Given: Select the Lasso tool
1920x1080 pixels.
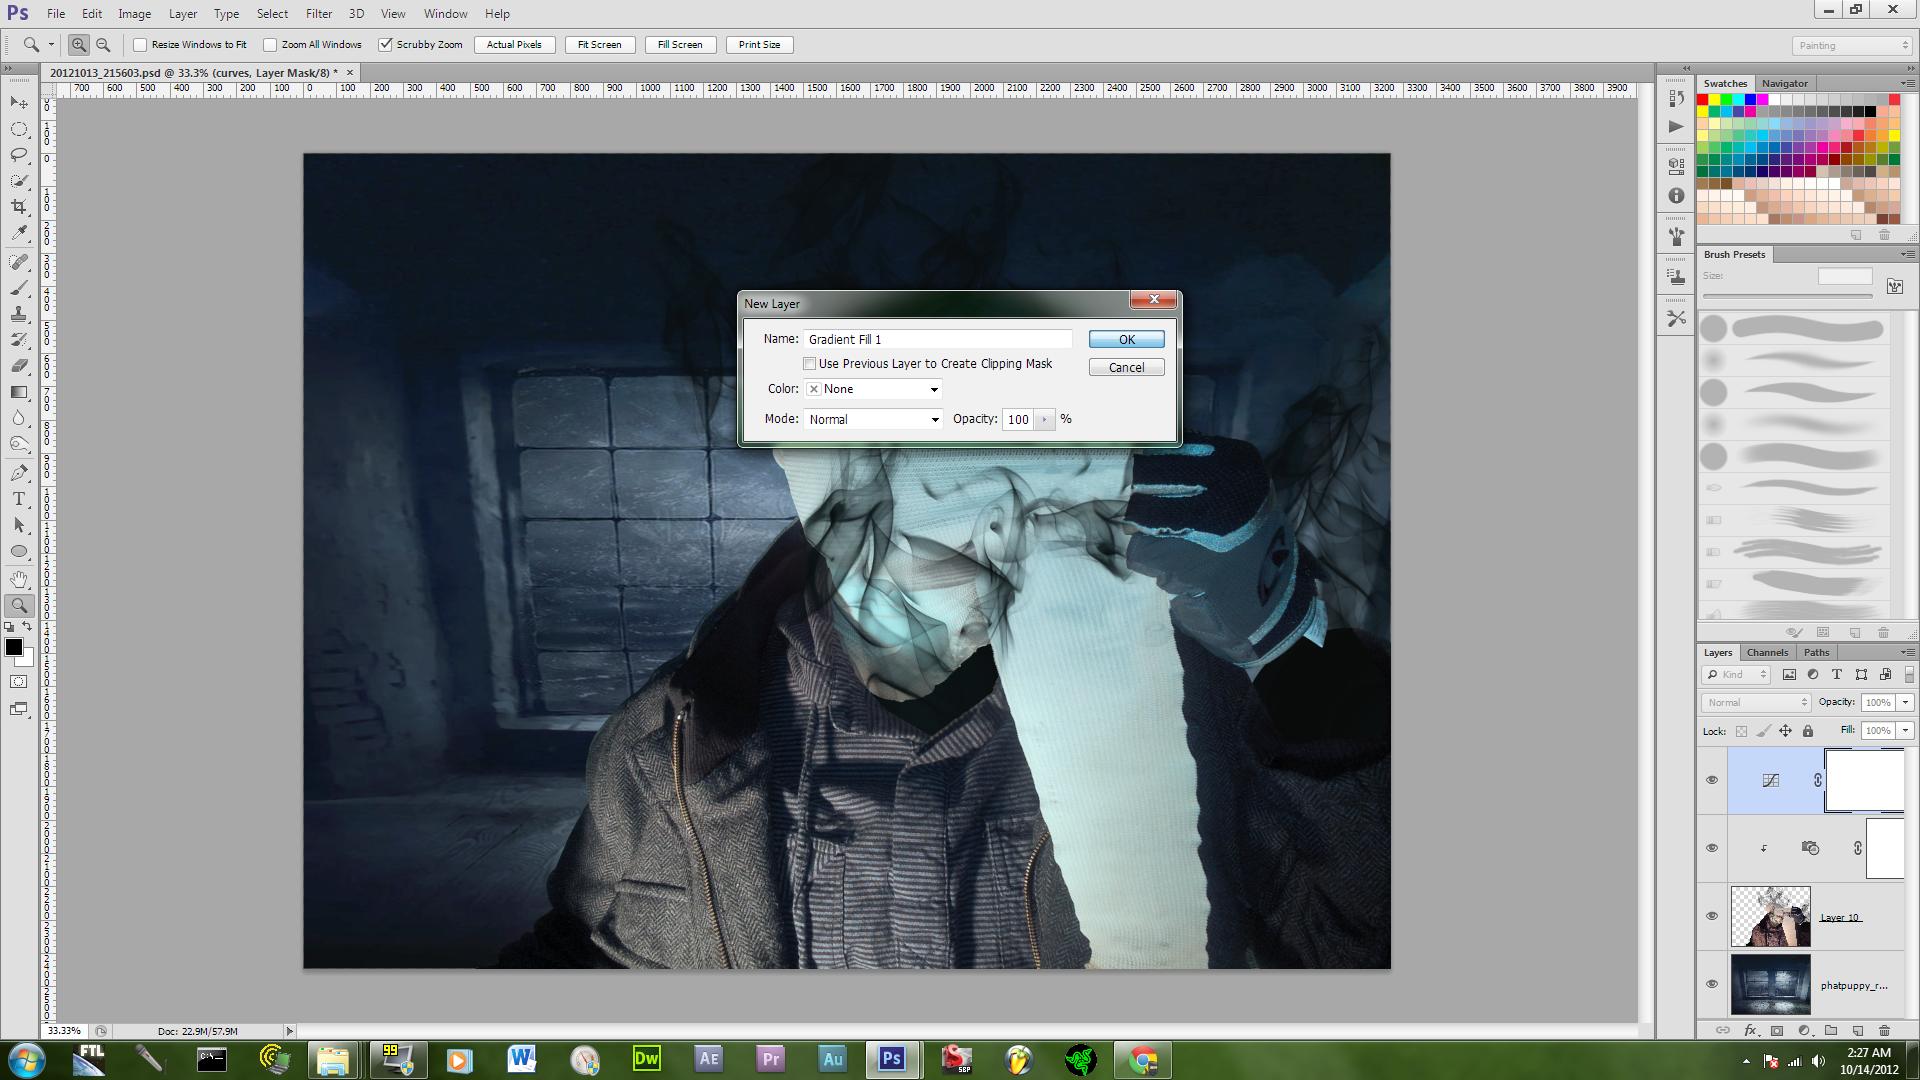Looking at the screenshot, I should click(x=19, y=155).
